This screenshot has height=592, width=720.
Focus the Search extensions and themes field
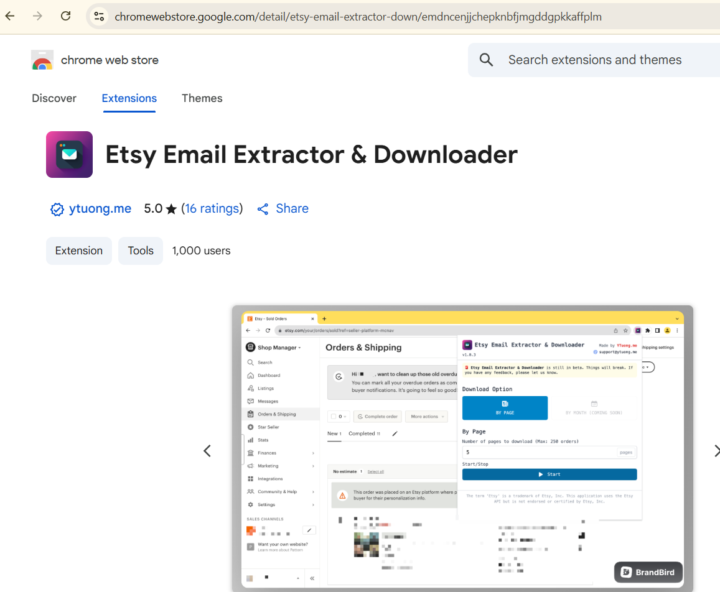coord(595,60)
